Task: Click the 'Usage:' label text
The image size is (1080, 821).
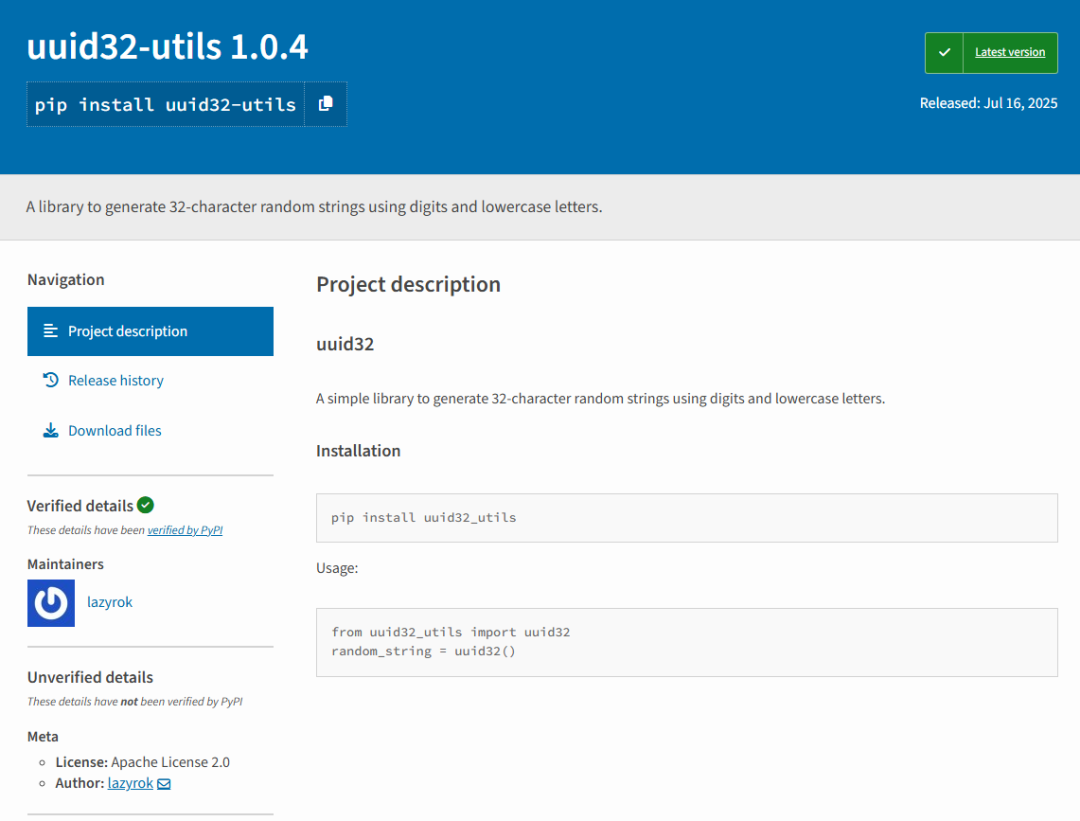Action: point(337,568)
